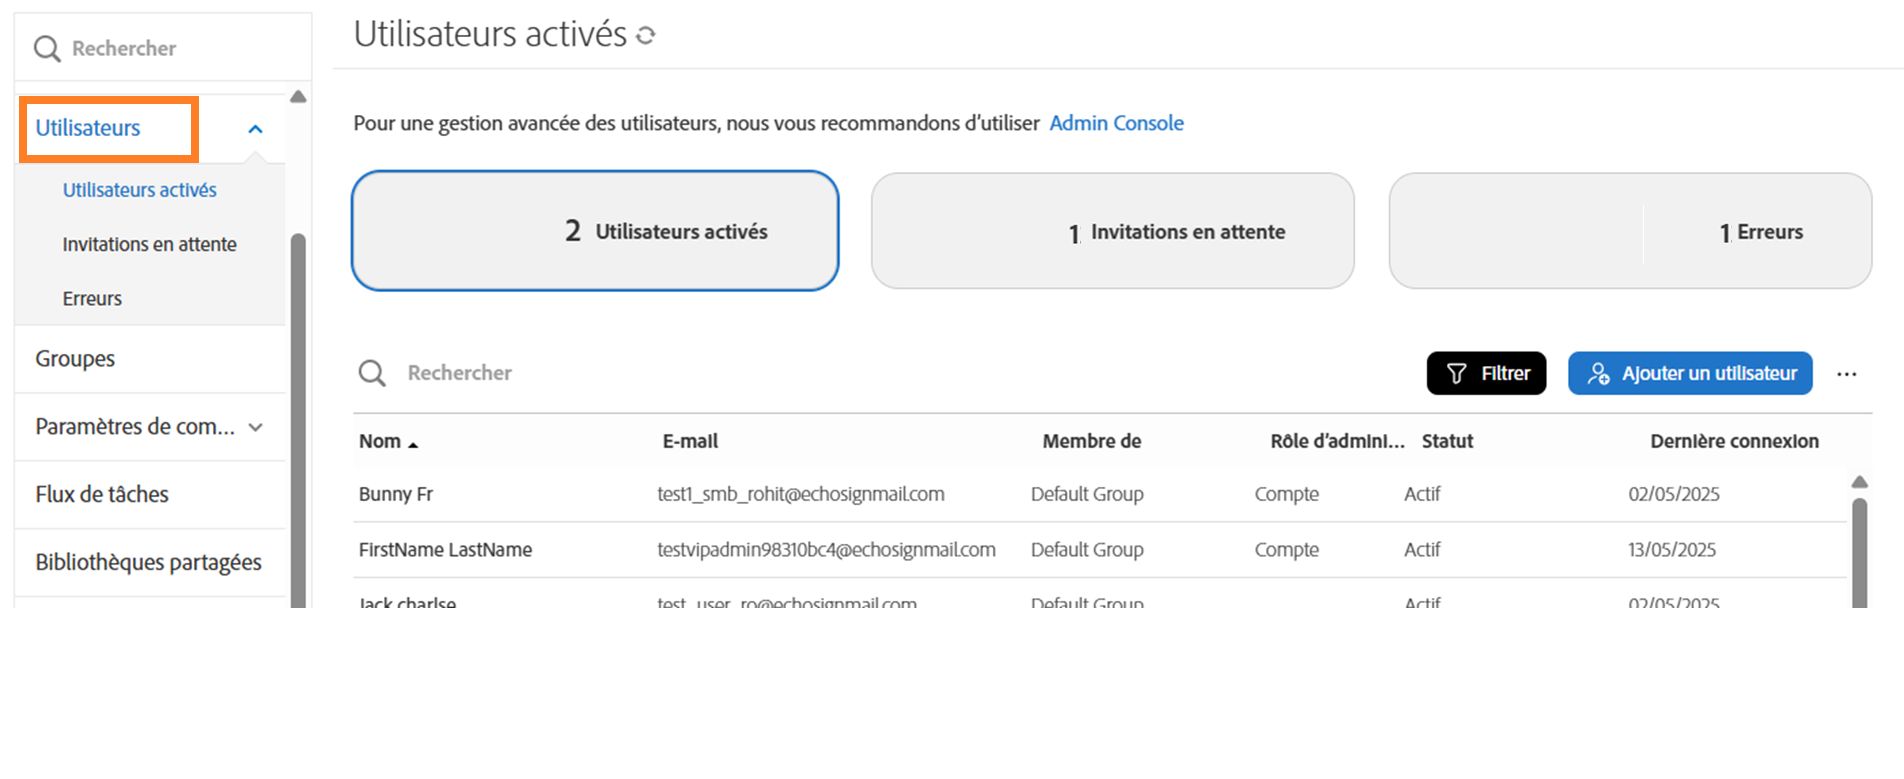Image resolution: width=1904 pixels, height=779 pixels.
Task: Select the 1 Erreurs card
Action: pos(1630,231)
